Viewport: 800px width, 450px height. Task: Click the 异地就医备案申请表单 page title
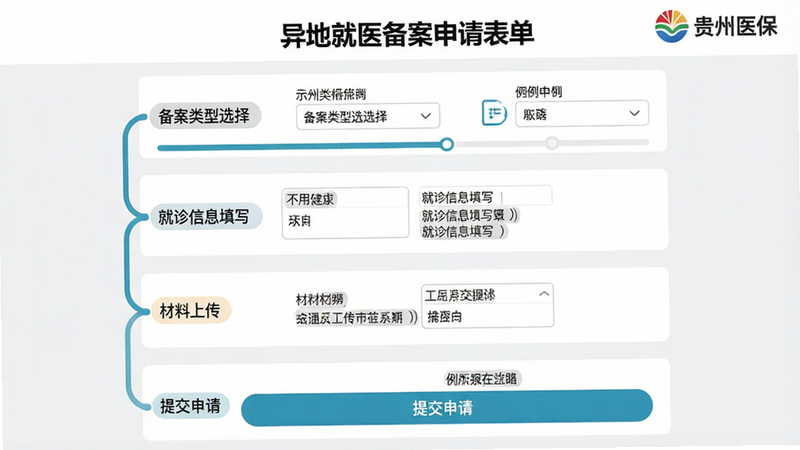click(407, 34)
